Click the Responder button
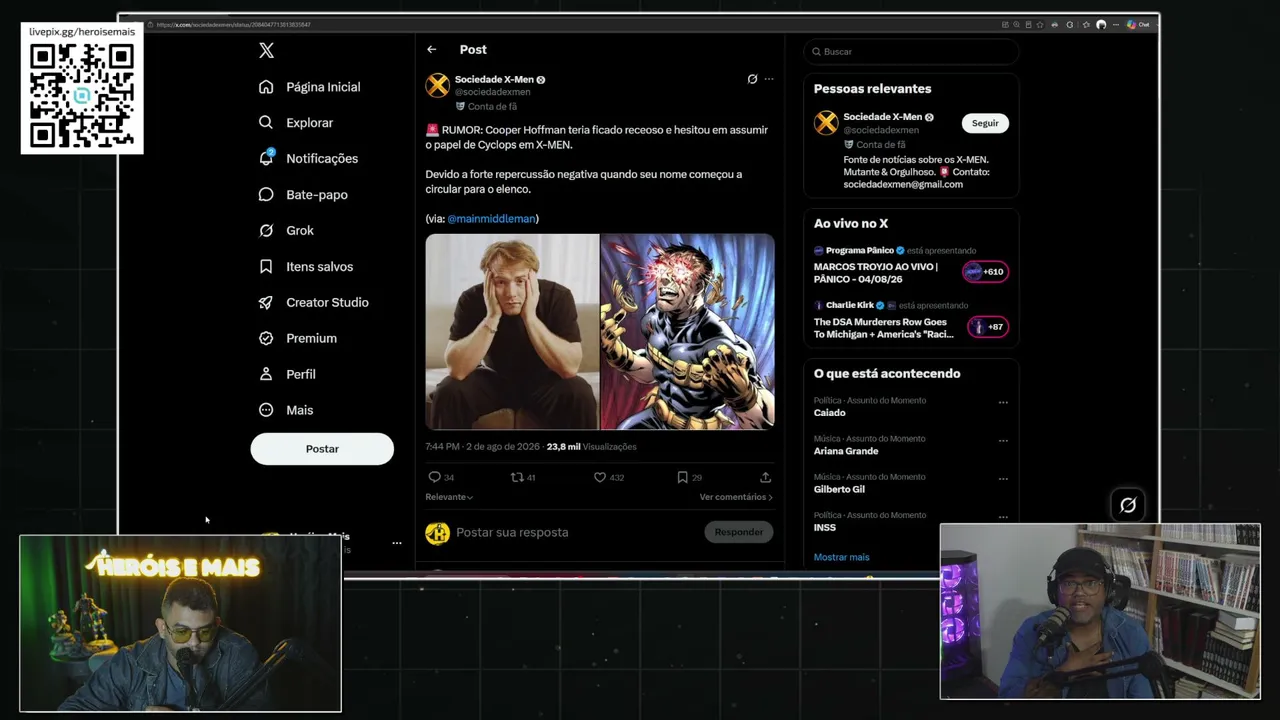This screenshot has height=720, width=1280. point(739,532)
